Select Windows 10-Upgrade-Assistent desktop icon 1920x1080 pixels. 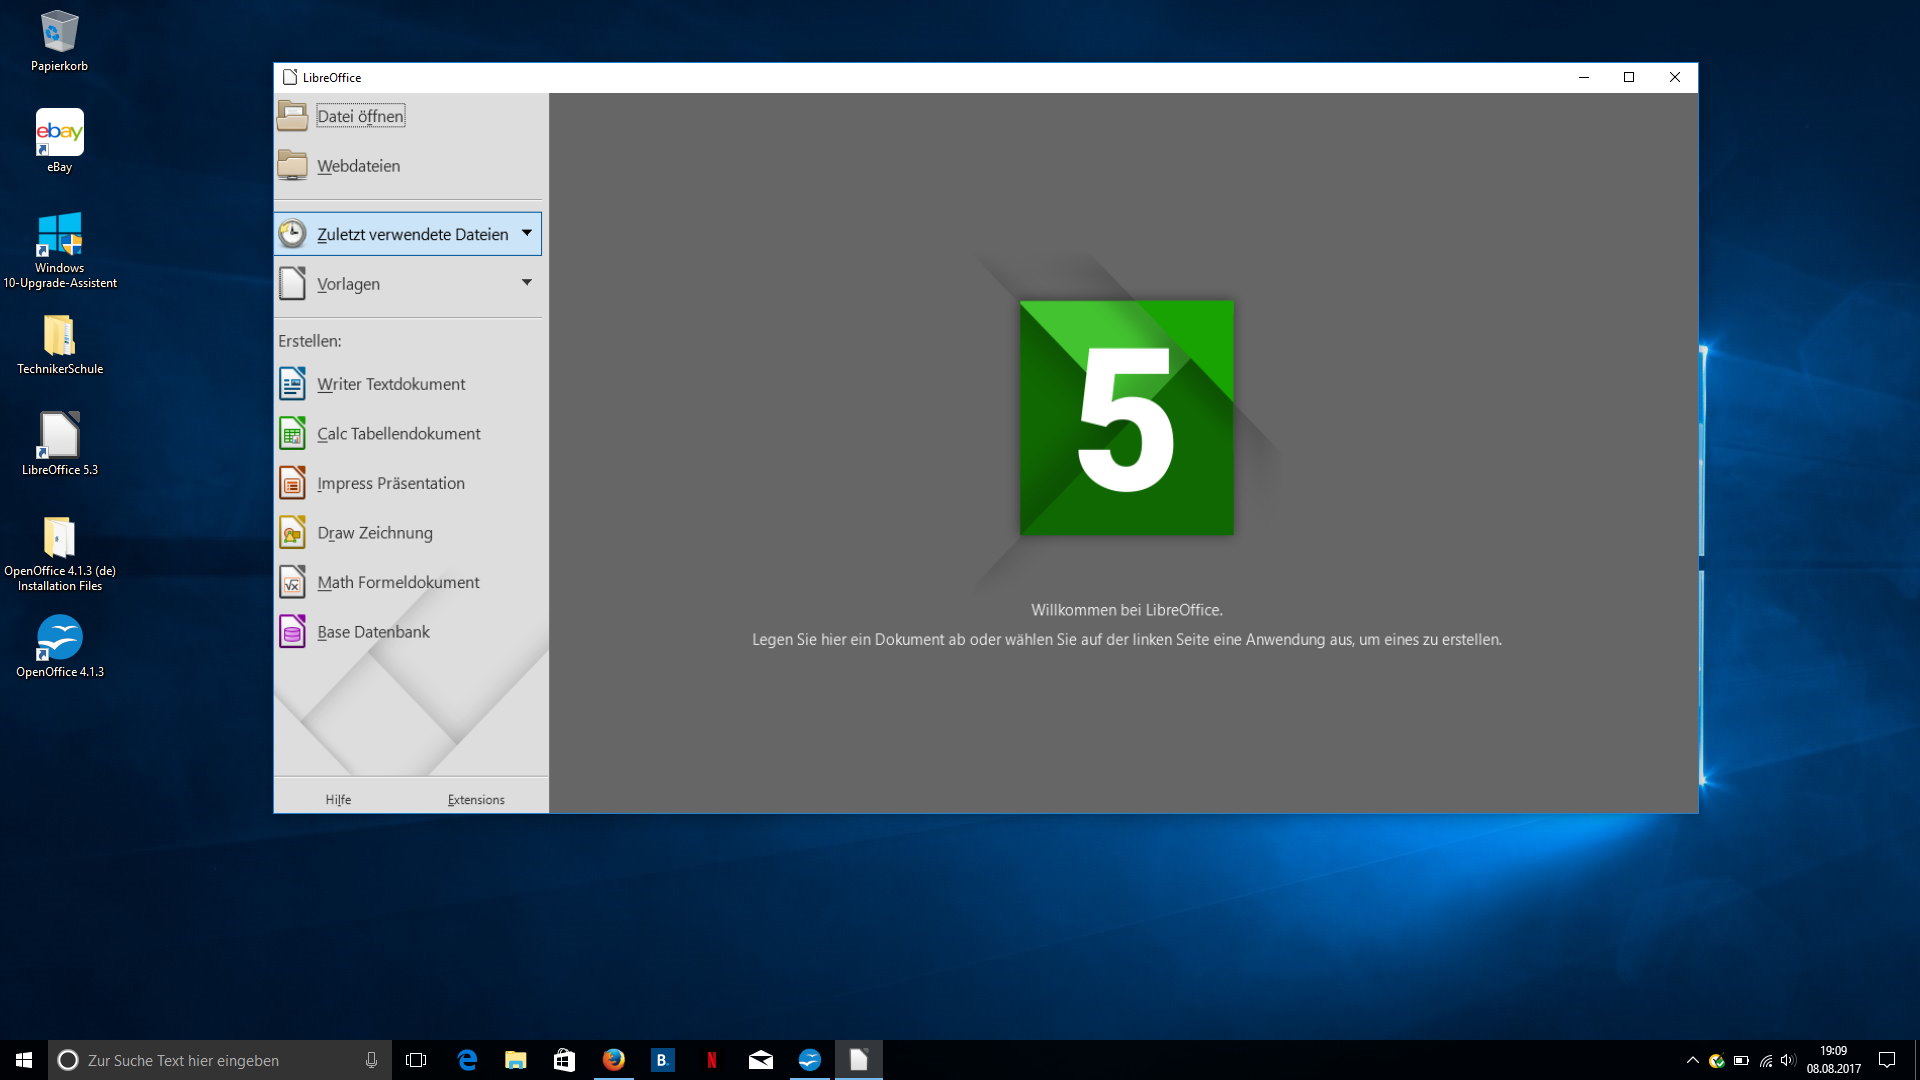[59, 250]
